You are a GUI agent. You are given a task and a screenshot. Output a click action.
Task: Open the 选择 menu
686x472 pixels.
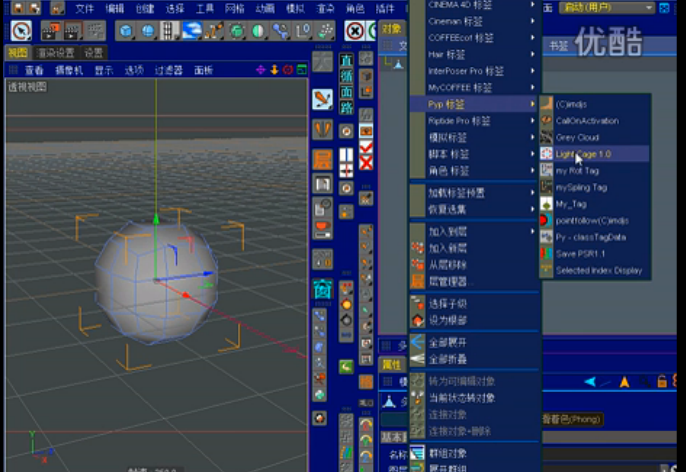[x=175, y=8]
